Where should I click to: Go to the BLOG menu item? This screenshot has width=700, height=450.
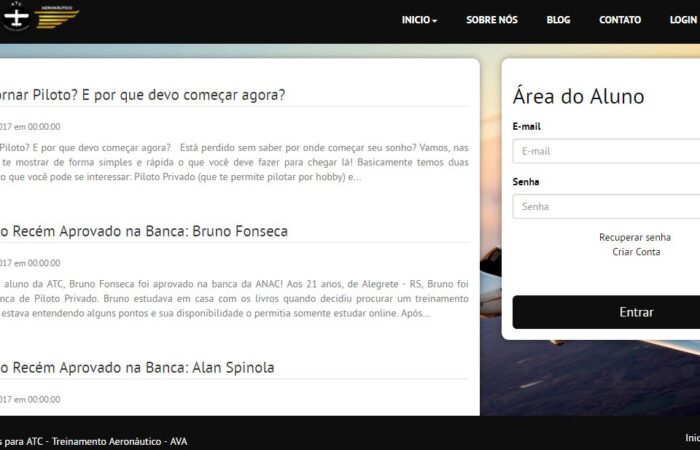558,20
